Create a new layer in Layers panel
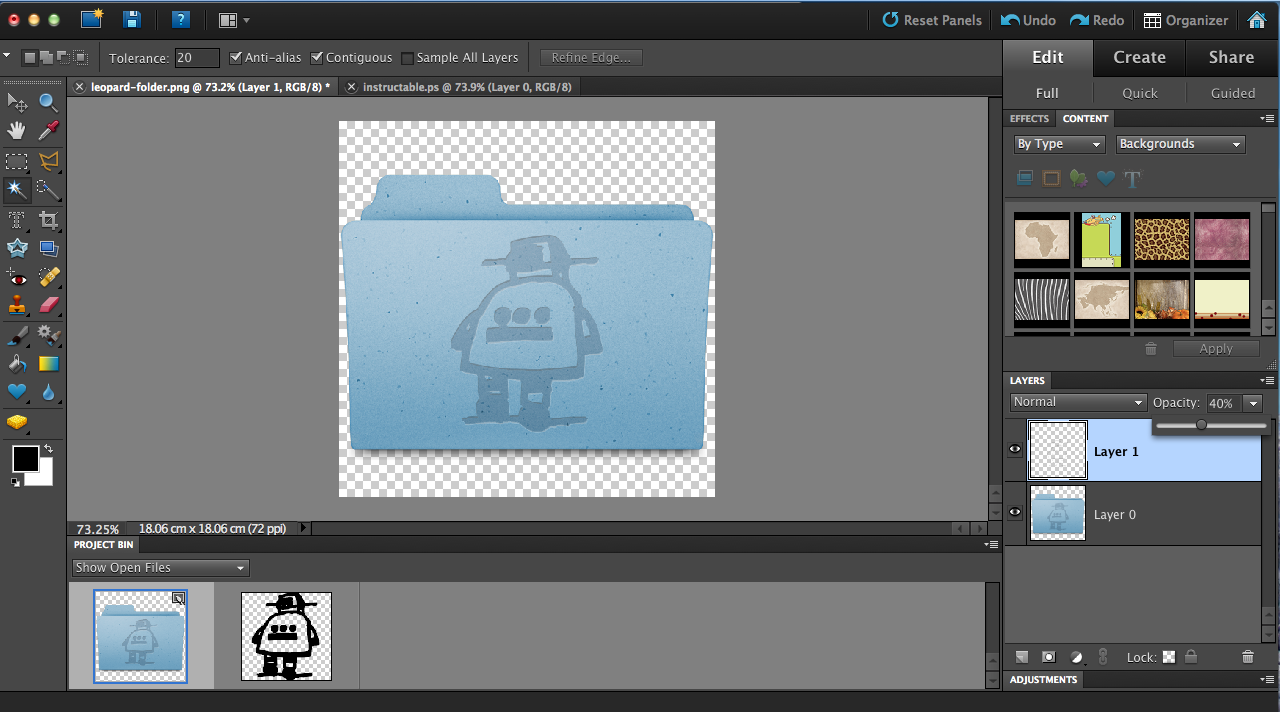The height and width of the screenshot is (712, 1280). click(1022, 657)
